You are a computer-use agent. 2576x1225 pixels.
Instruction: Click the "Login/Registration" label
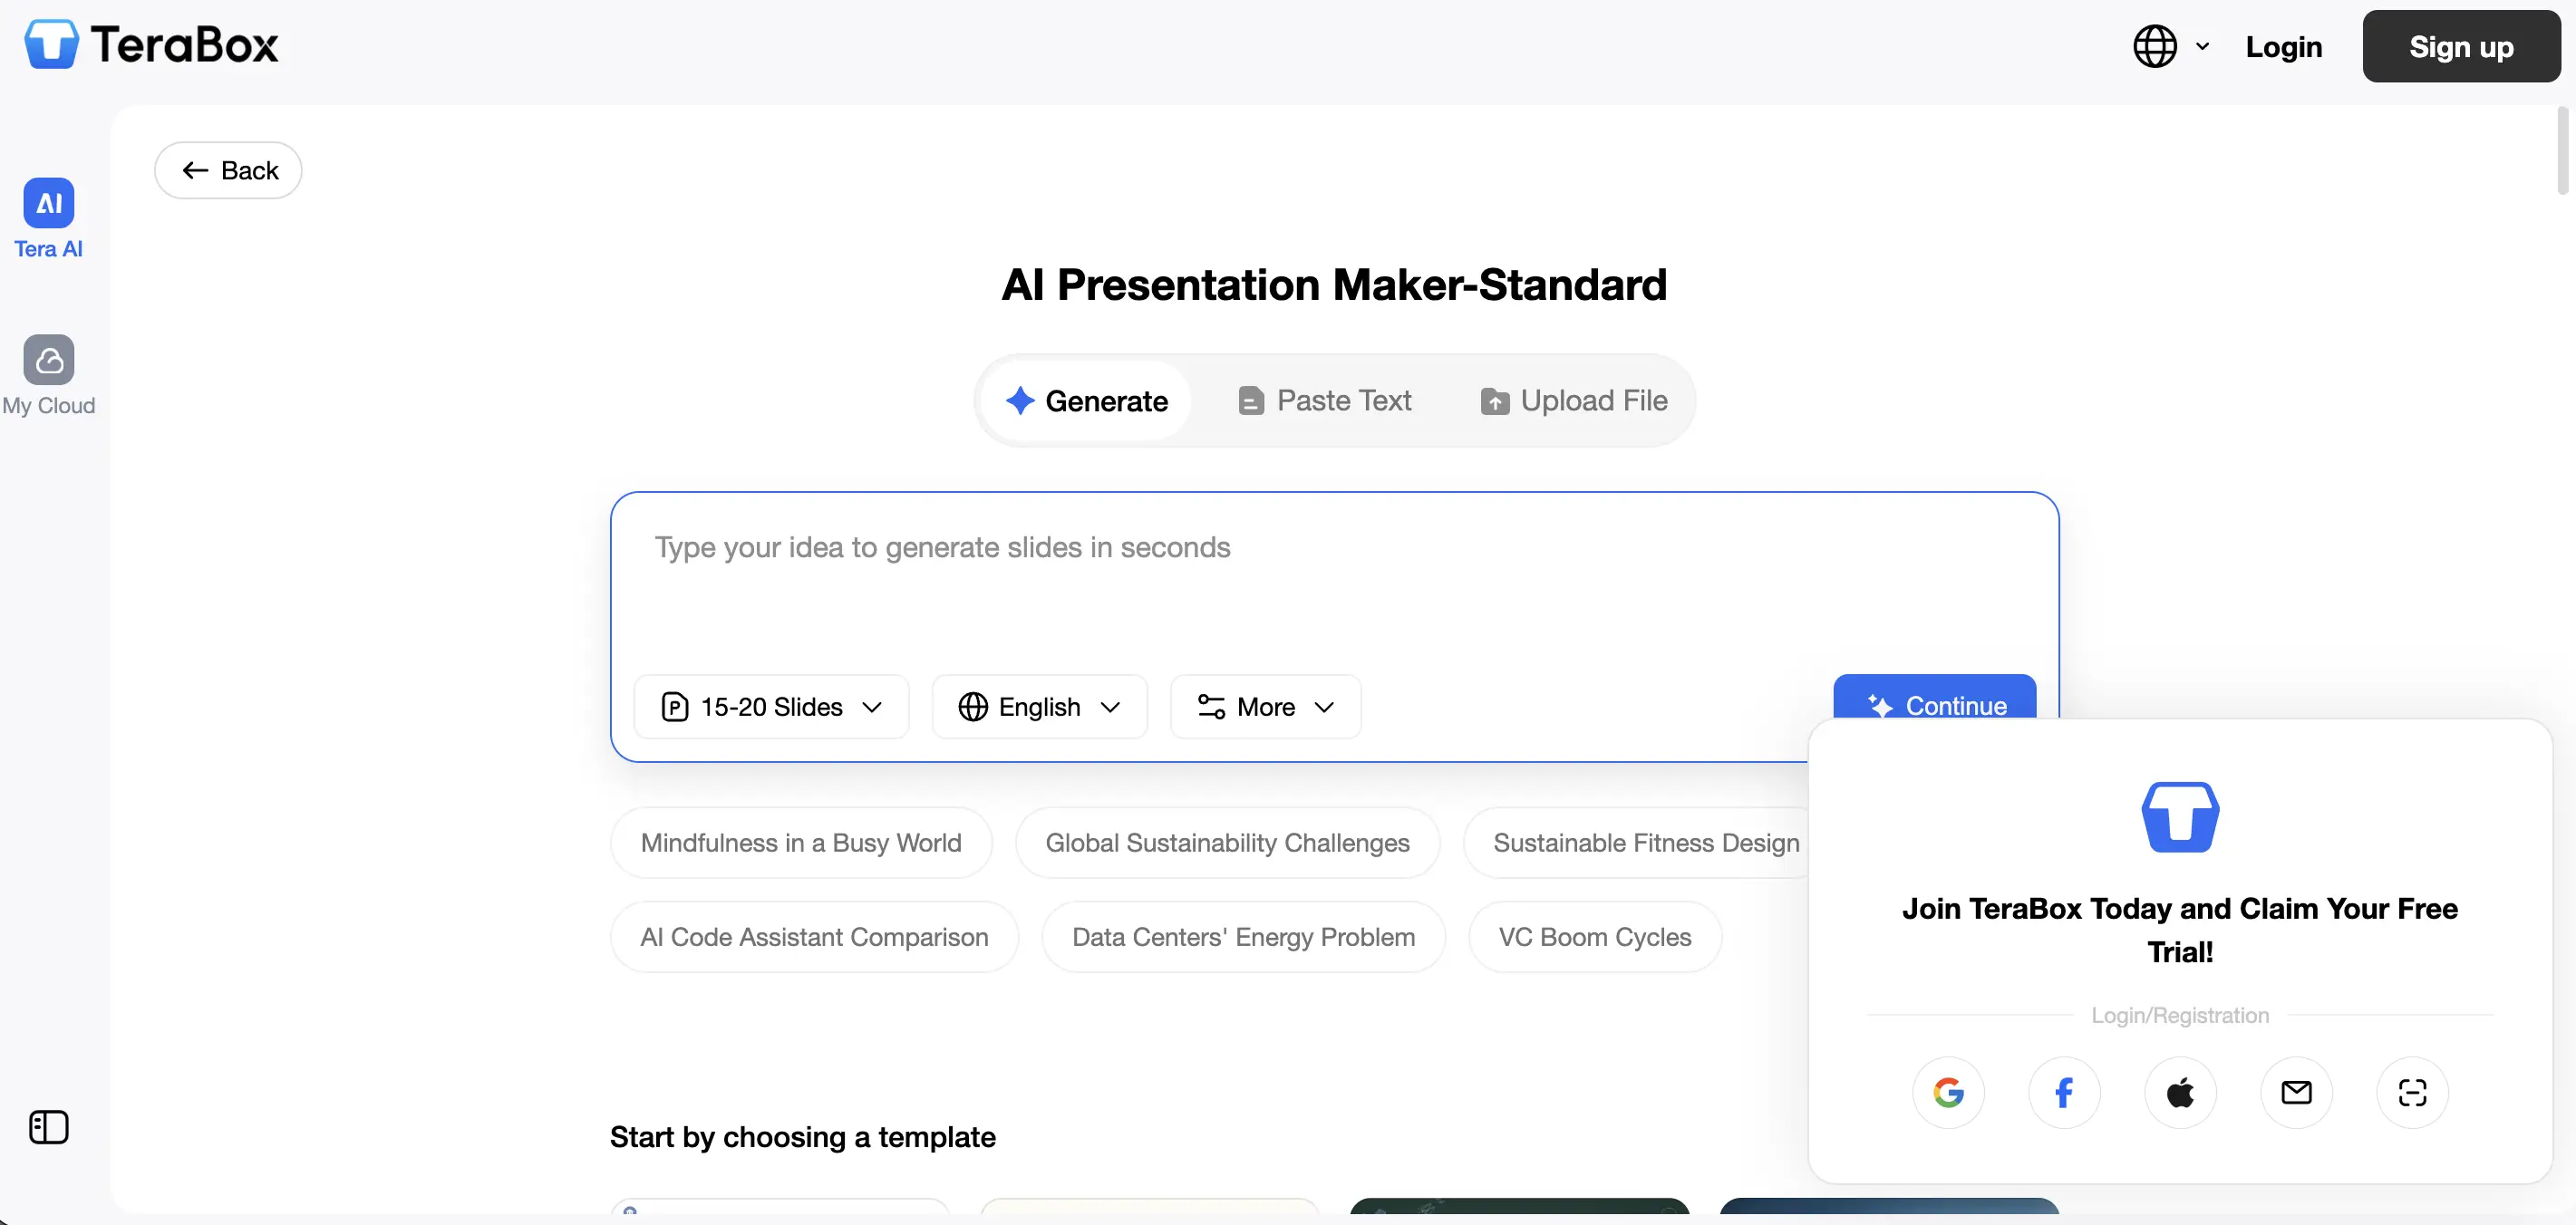tap(2180, 1015)
